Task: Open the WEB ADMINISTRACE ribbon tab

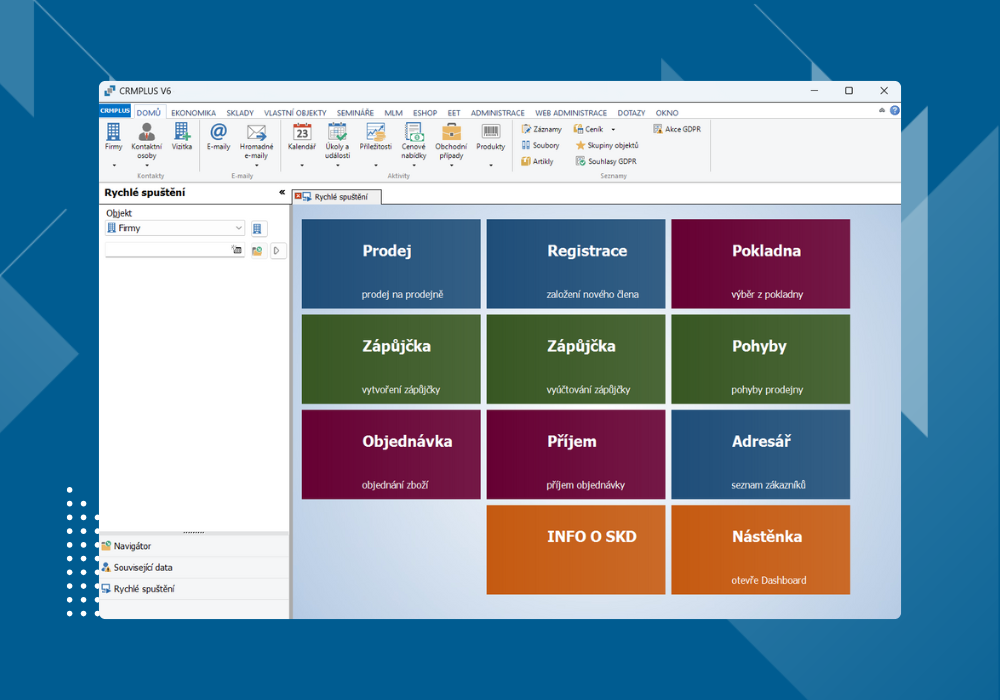Action: pos(571,113)
